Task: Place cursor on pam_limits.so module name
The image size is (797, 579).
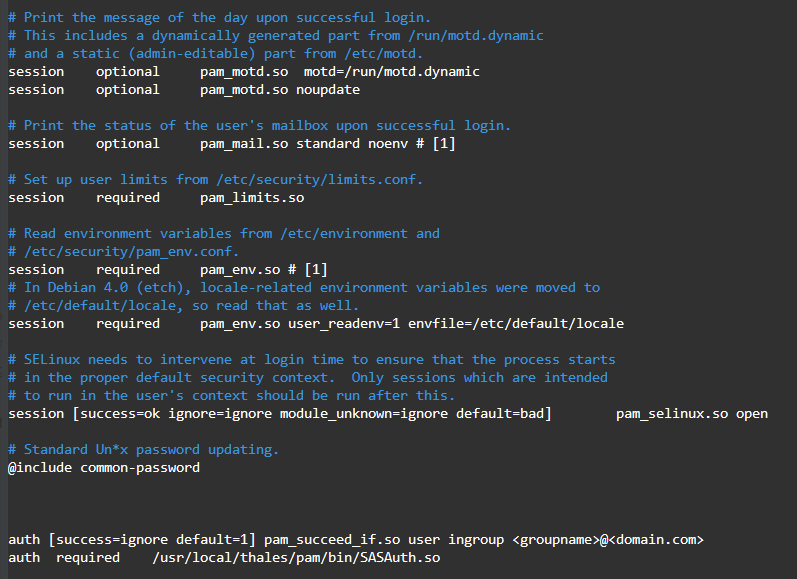Action: pos(251,197)
